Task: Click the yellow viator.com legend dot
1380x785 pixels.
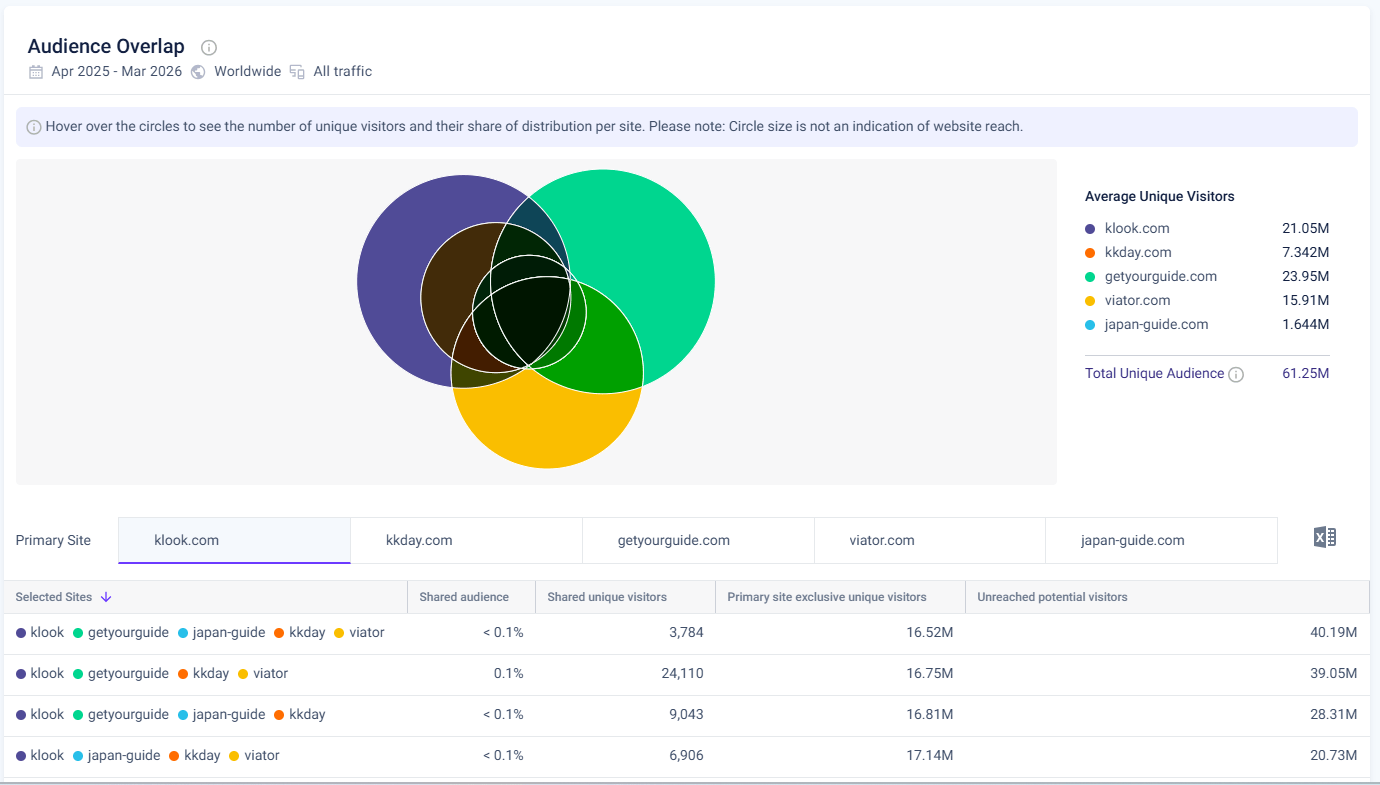Action: (x=1090, y=301)
